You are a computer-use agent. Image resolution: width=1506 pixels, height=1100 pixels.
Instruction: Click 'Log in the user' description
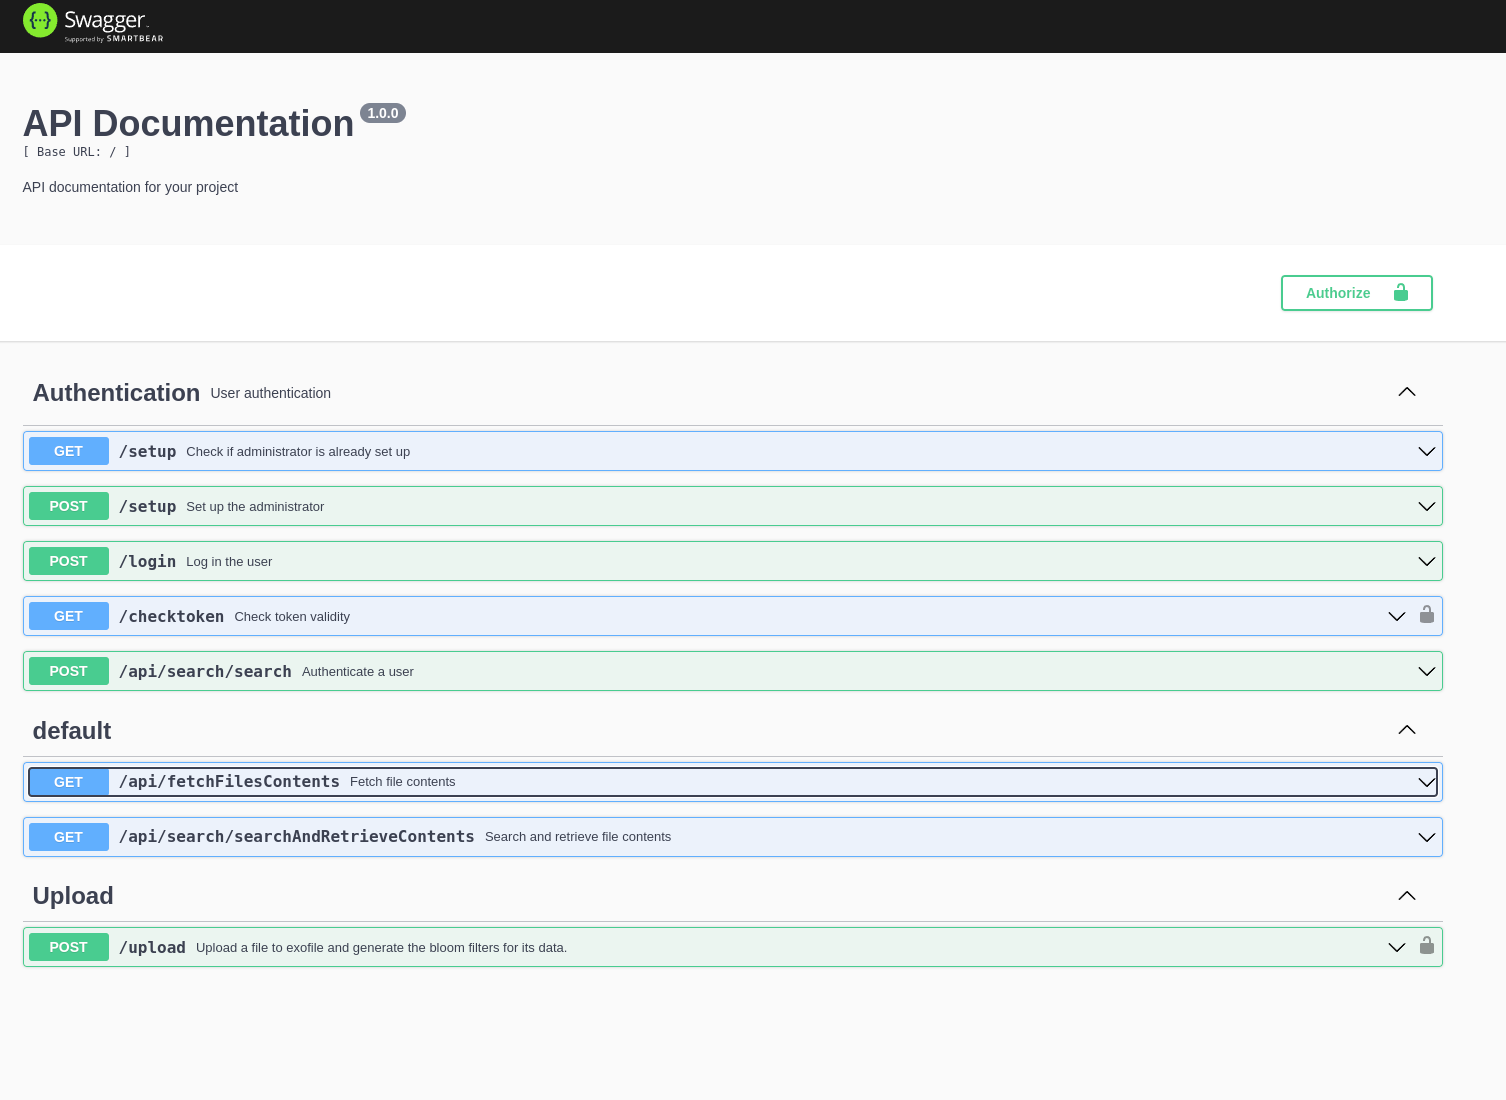point(229,562)
